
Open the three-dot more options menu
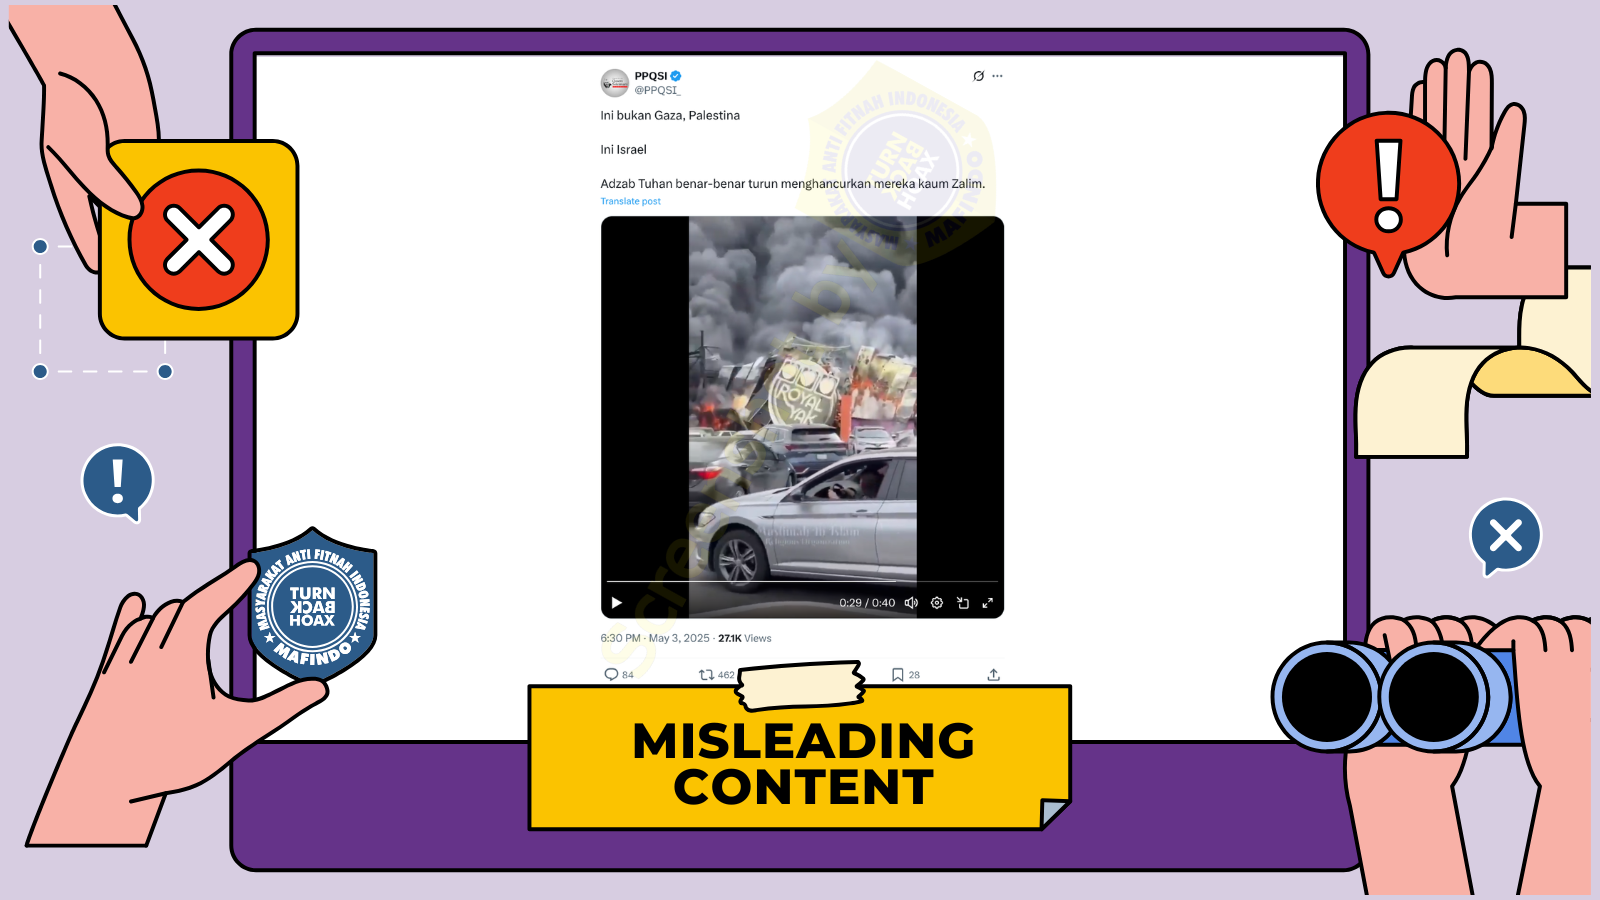(x=997, y=76)
